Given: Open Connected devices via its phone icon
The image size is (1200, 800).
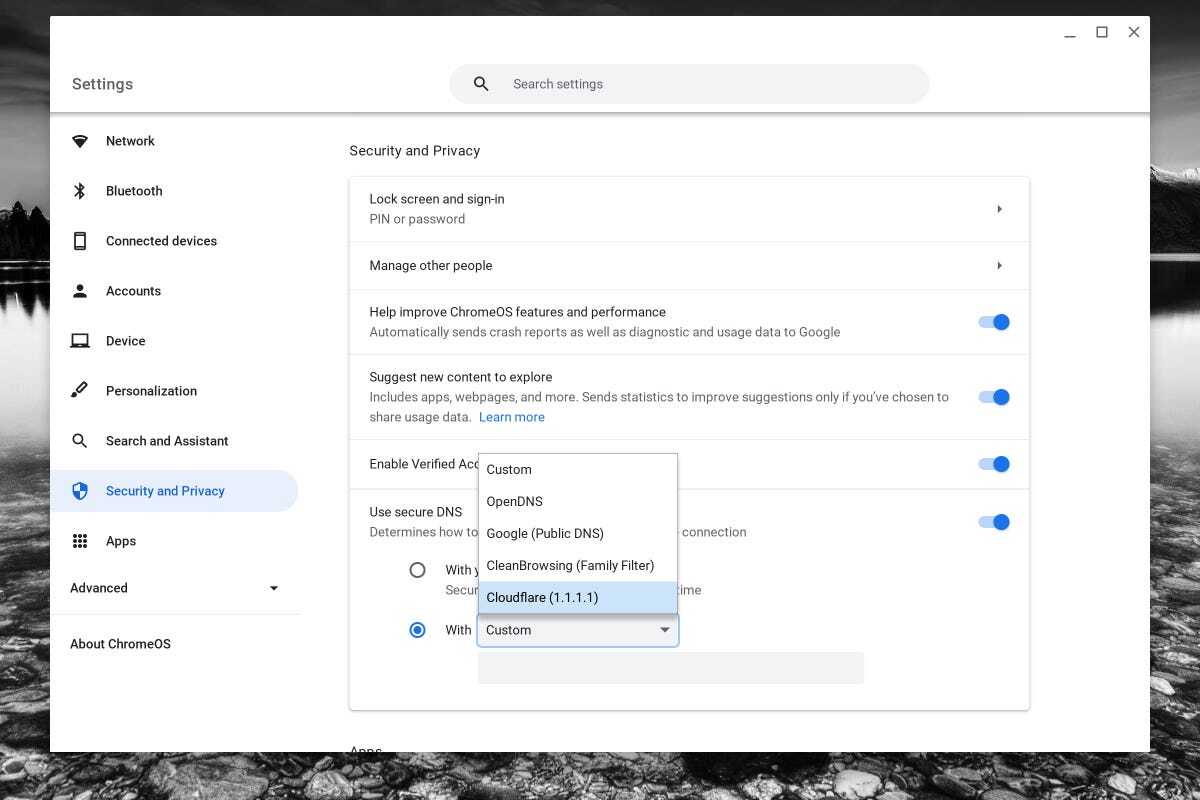Looking at the screenshot, I should (80, 241).
